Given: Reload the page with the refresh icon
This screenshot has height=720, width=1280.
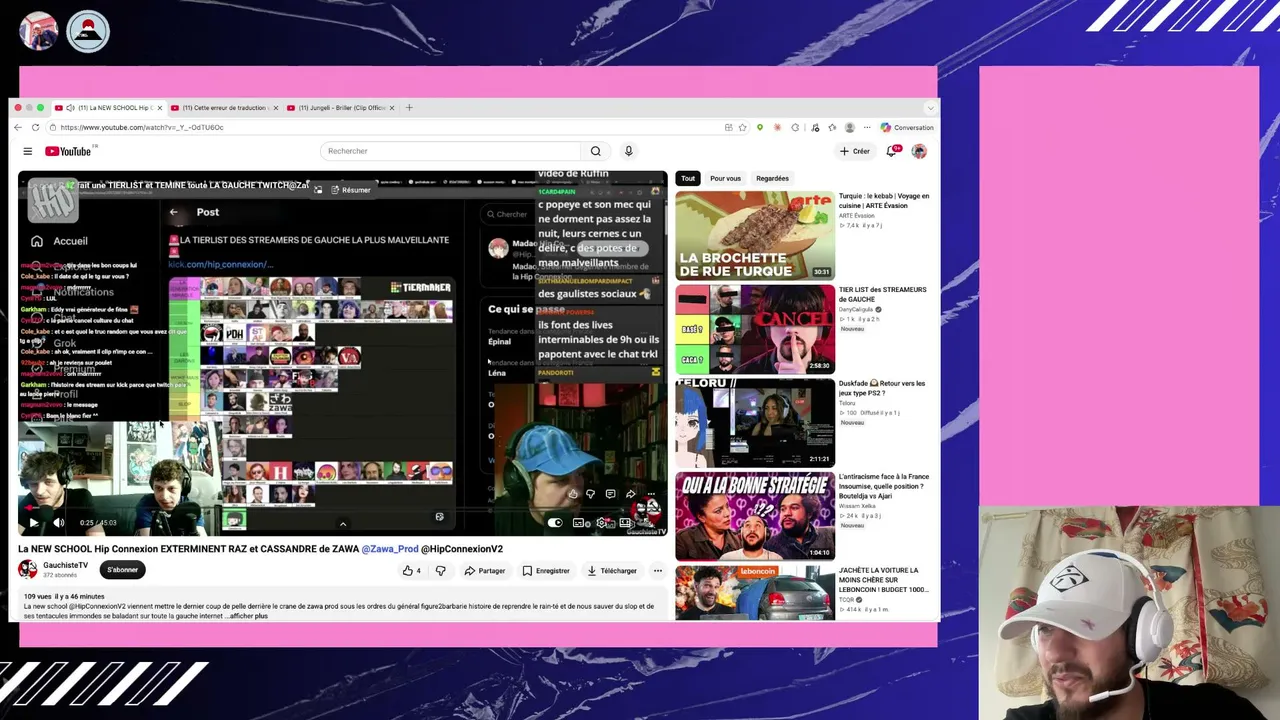Looking at the screenshot, I should point(36,127).
